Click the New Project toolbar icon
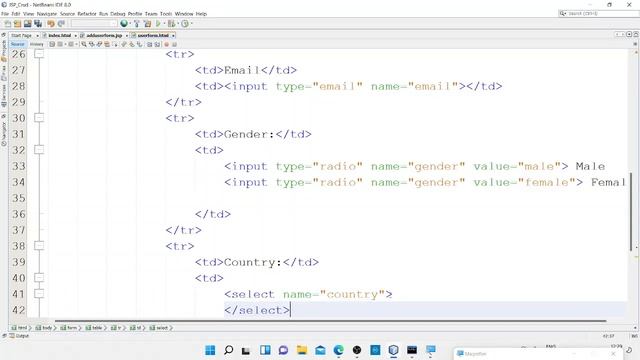This screenshot has height=360, width=640. (18, 24)
